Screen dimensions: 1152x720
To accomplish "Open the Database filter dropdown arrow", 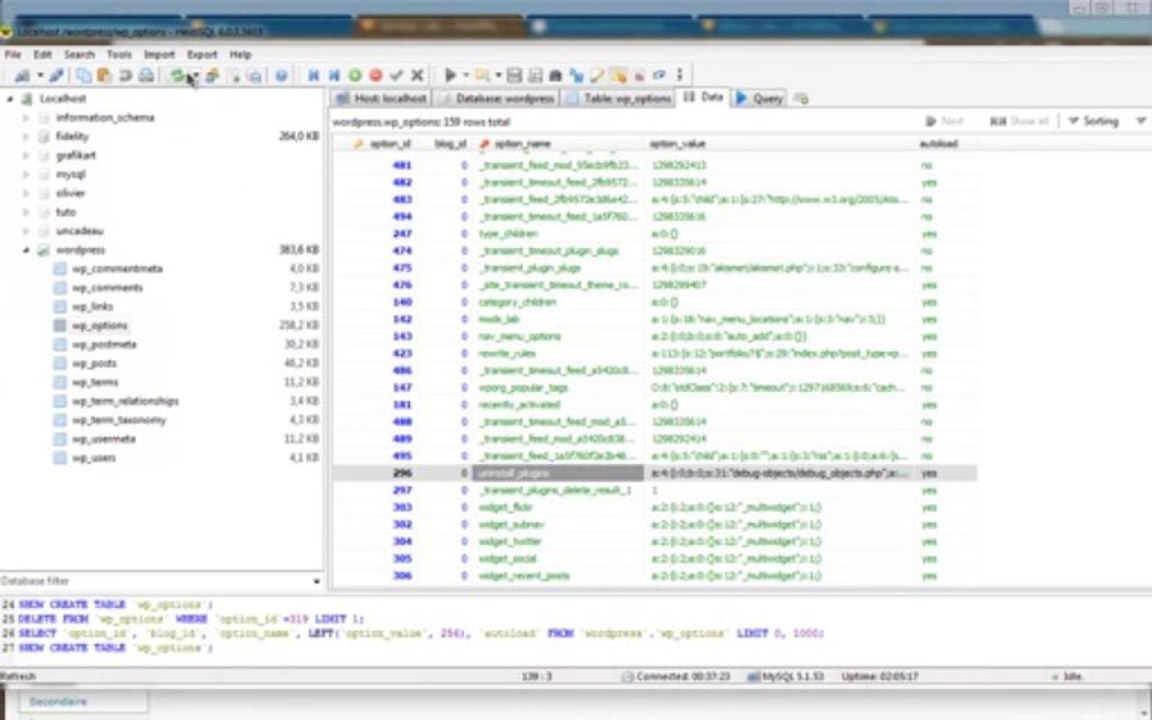I will [317, 581].
